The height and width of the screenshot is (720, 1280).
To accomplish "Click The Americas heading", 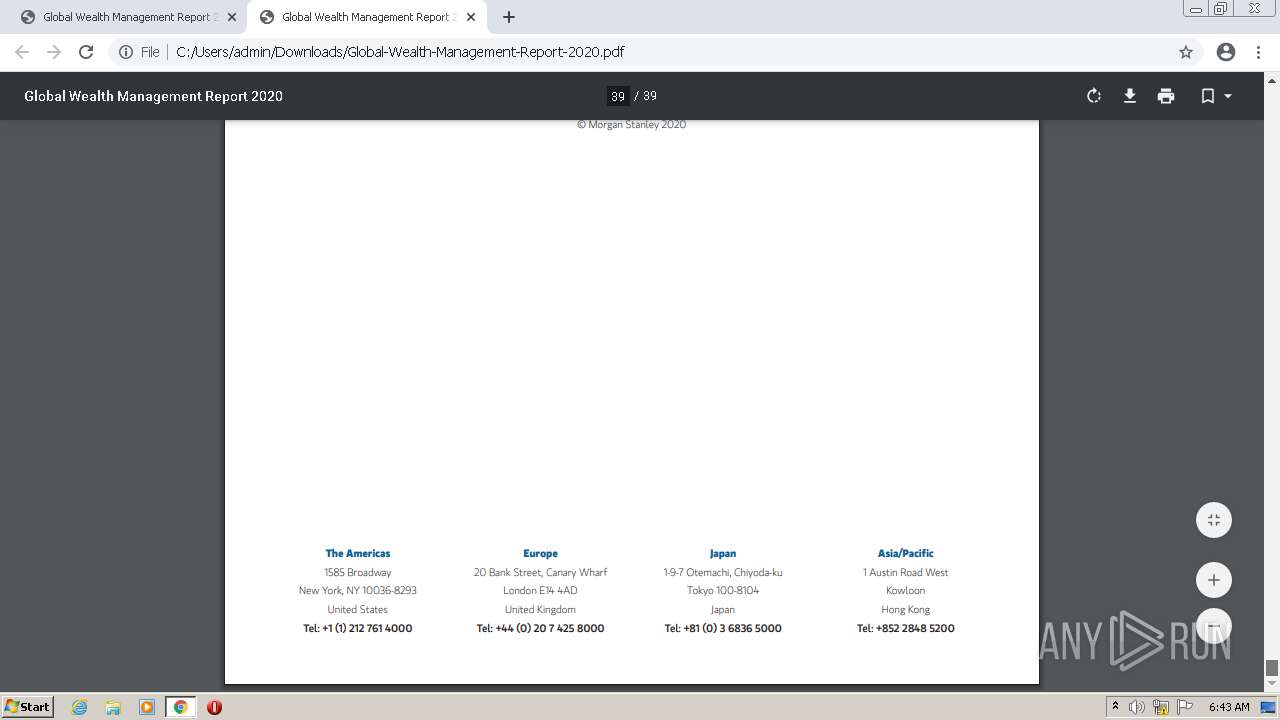I will pos(358,553).
